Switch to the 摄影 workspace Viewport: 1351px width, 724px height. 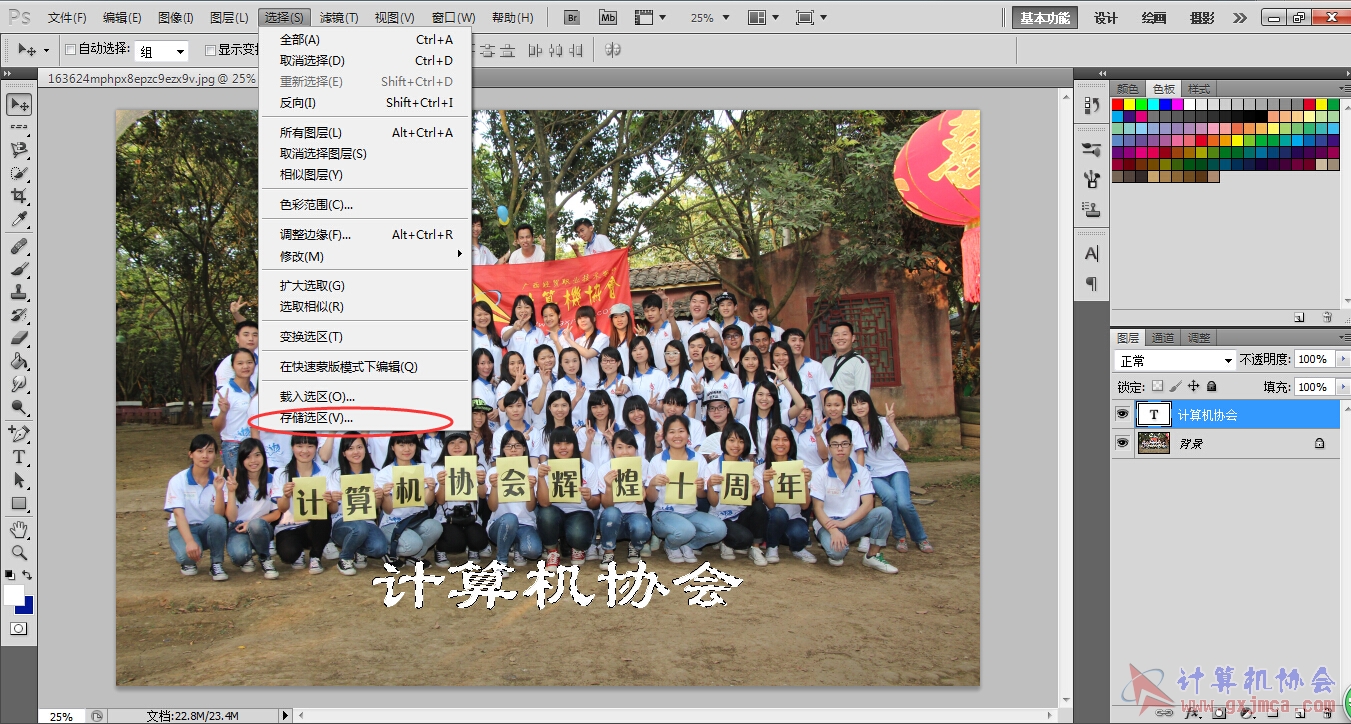point(1202,18)
